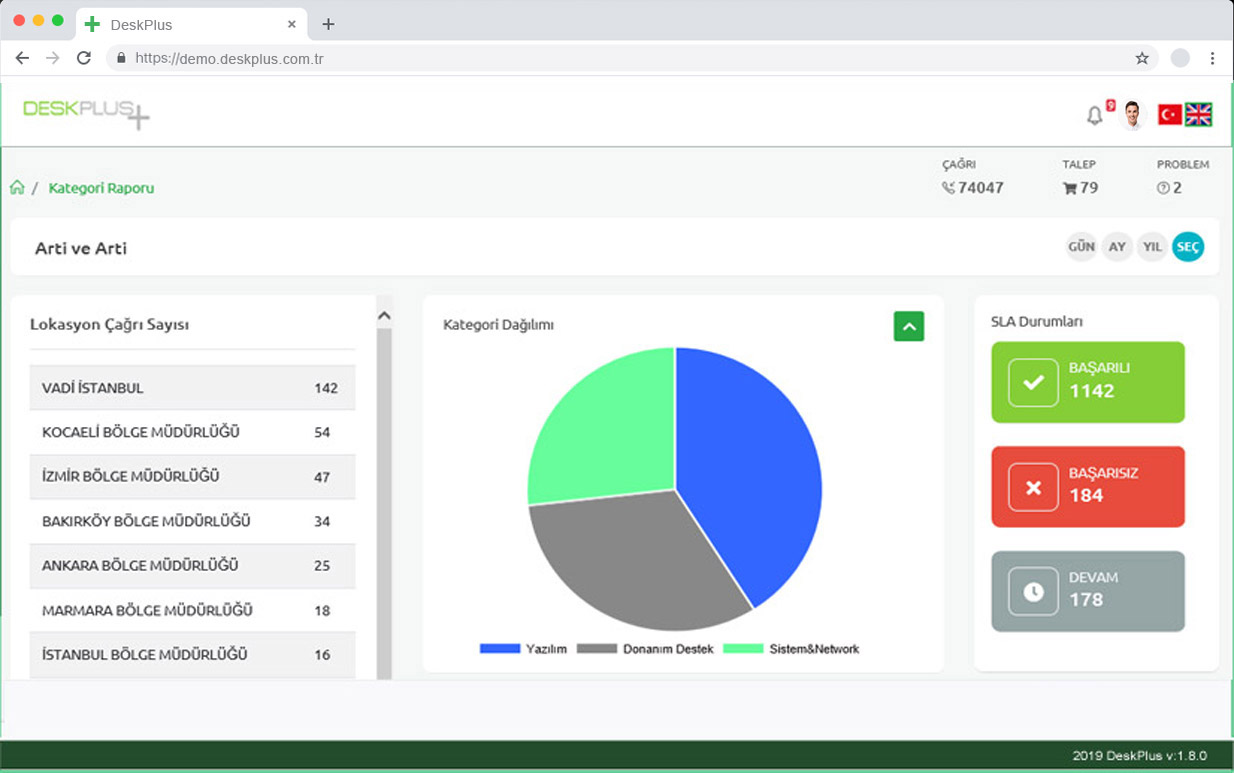This screenshot has height=773, width=1234.
Task: Open a new browser tab
Action: 328,24
